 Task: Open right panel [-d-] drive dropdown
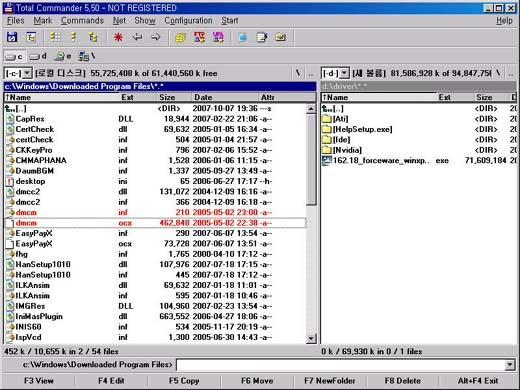344,73
